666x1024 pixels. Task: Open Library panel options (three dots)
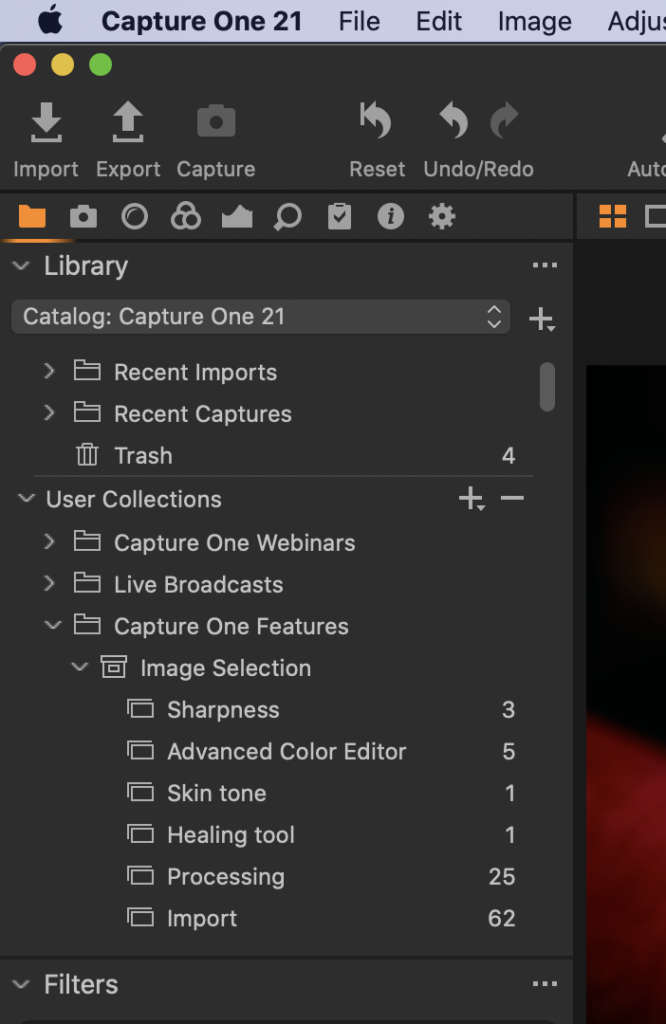545,265
